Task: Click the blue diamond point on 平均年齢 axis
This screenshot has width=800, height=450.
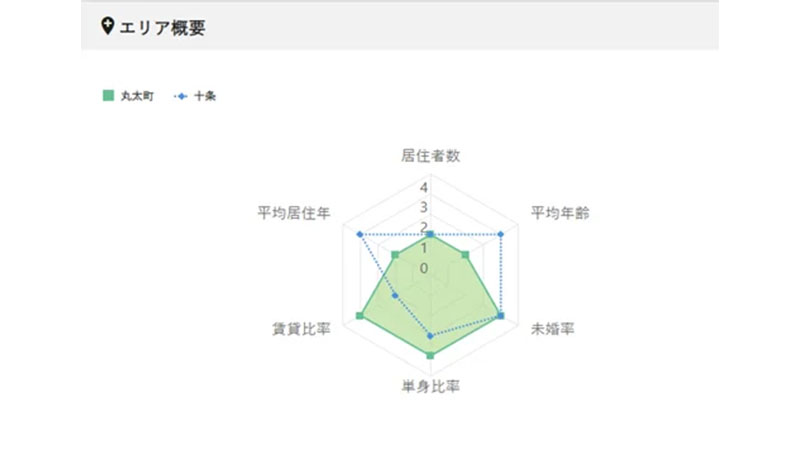Action: [x=501, y=234]
